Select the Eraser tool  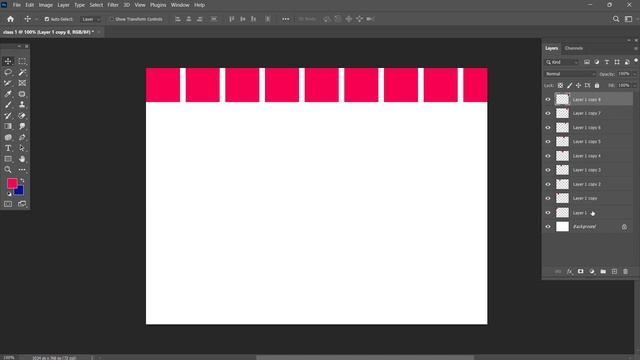pyautogui.click(x=22, y=116)
